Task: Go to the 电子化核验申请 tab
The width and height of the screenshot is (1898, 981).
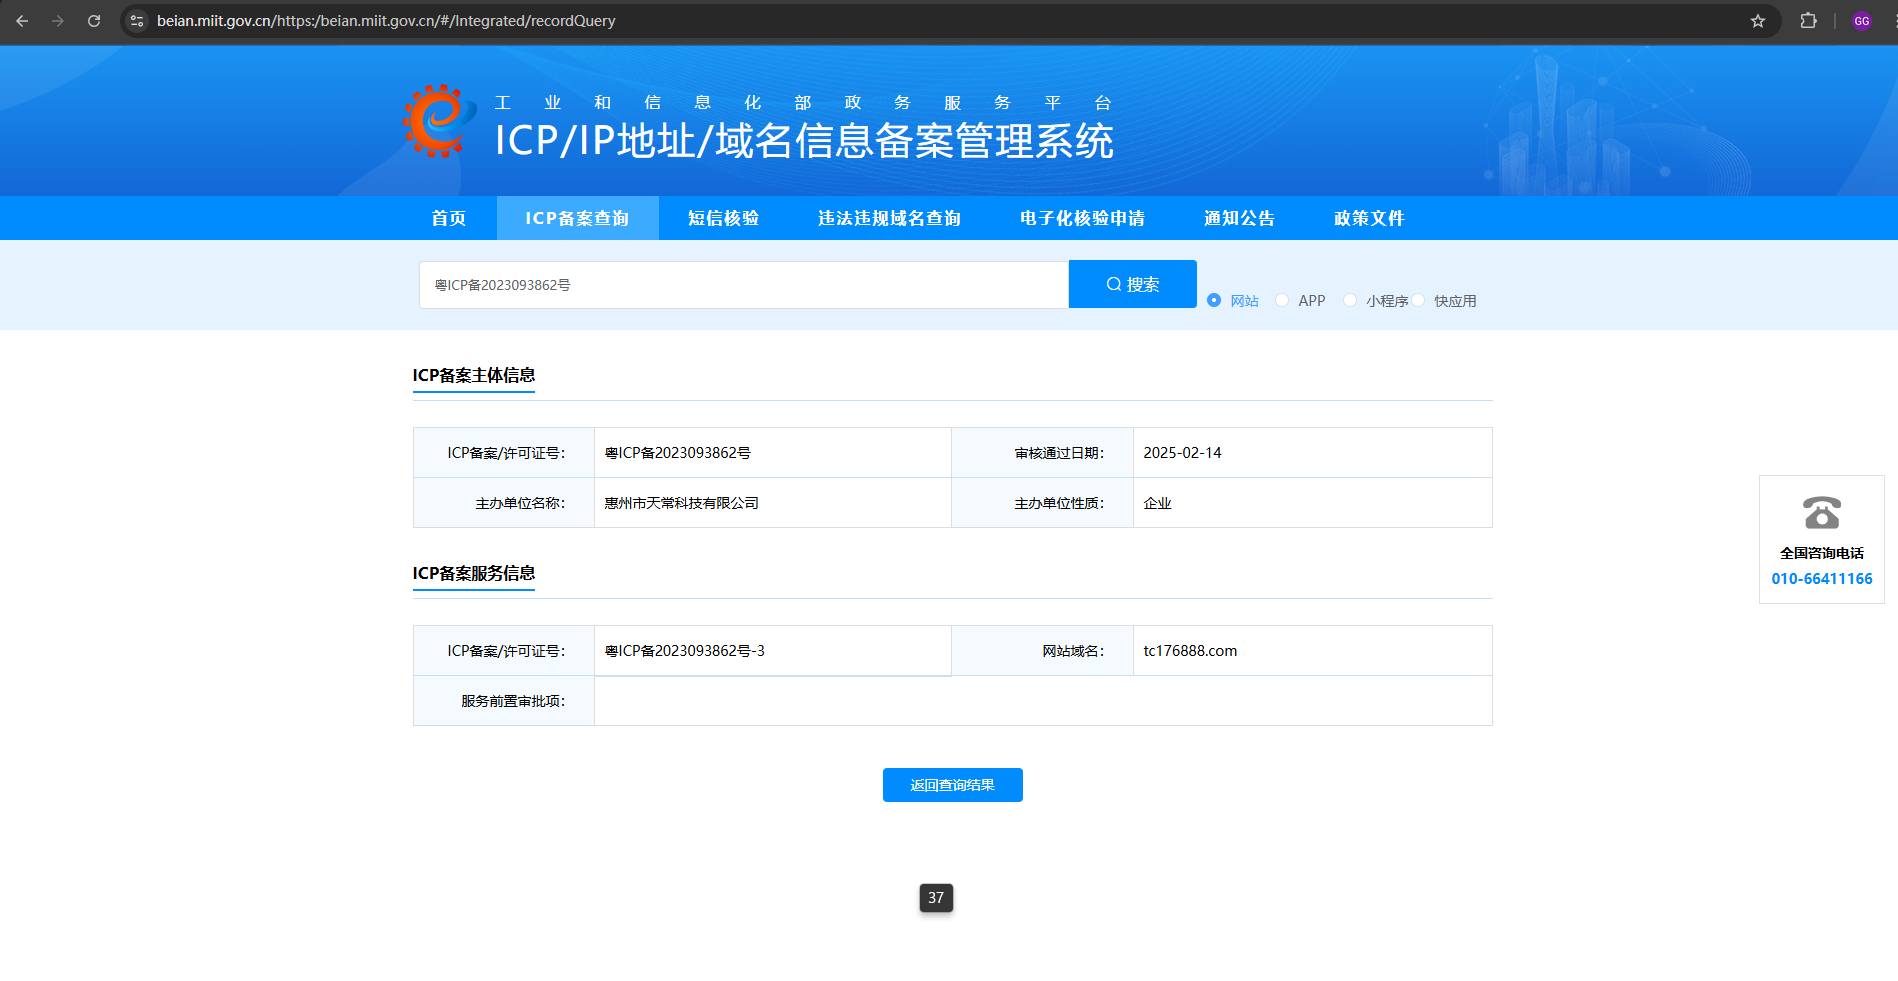Action: coord(1082,218)
